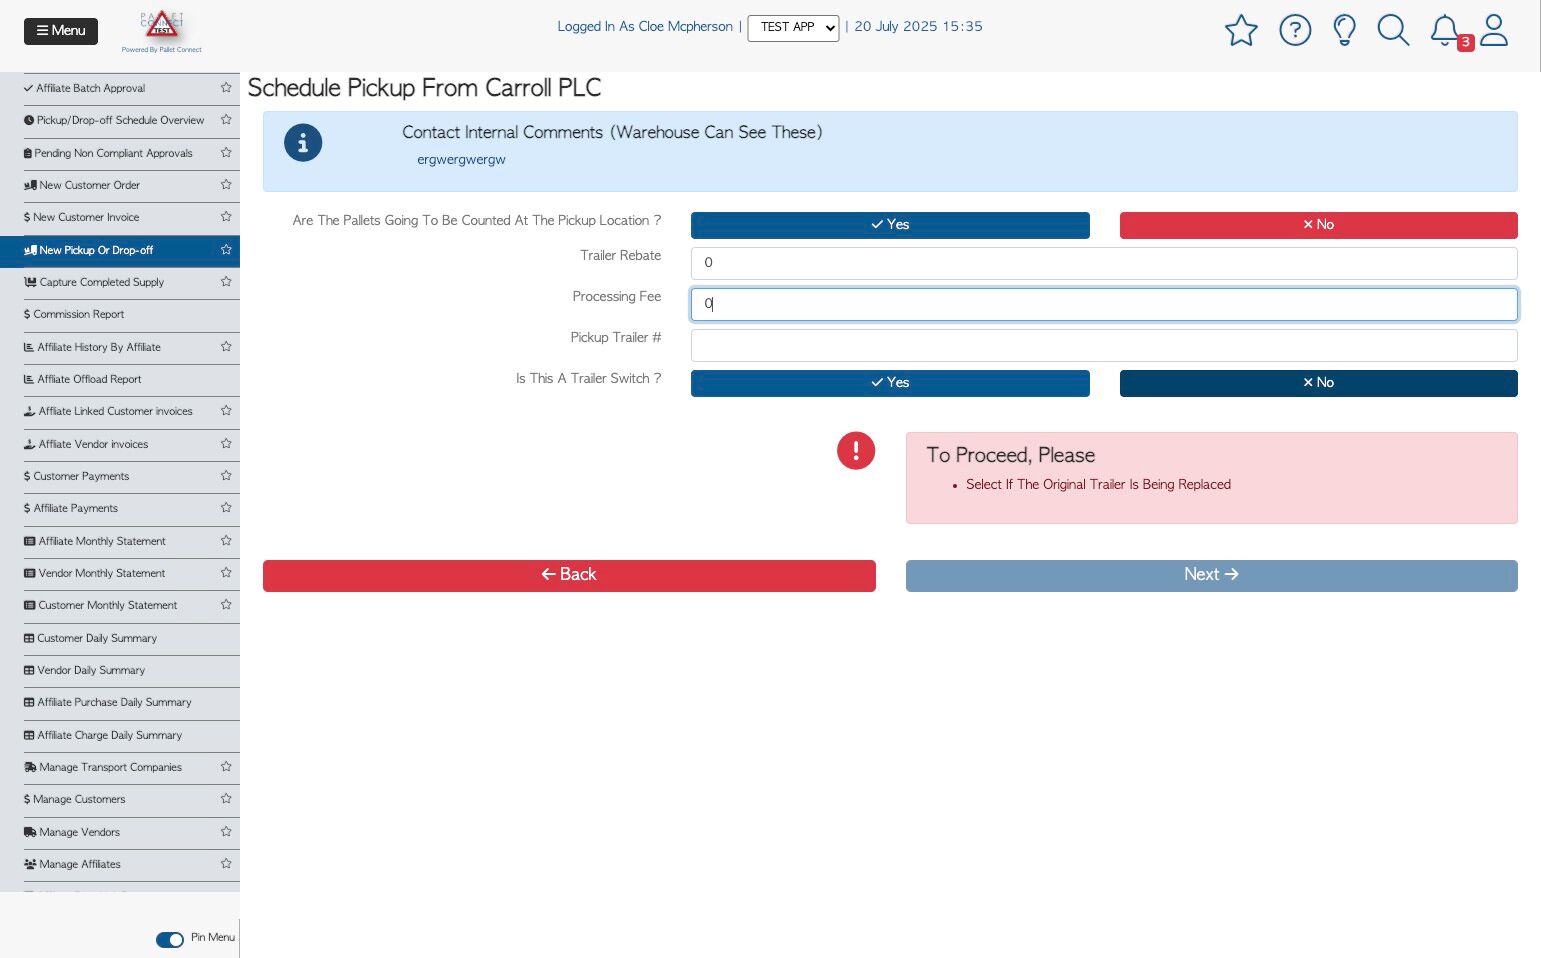Open Pickup/Drop-off Schedule Overview
Screen dimensions: 1541x958
coord(120,120)
